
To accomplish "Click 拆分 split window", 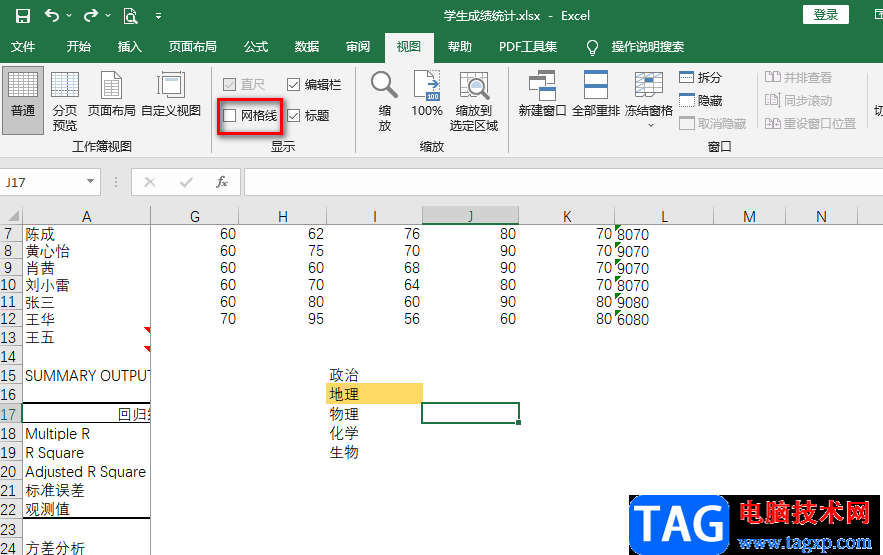I will pyautogui.click(x=701, y=77).
